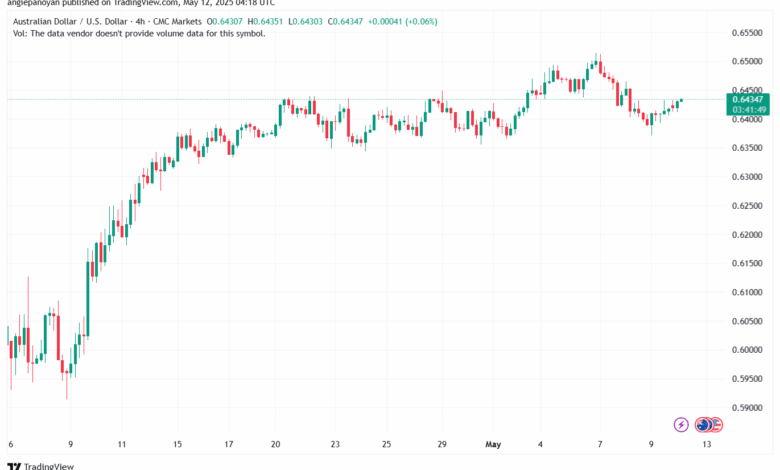Click the date label 20 on time axis
The height and width of the screenshot is (470, 780).
coord(276,445)
